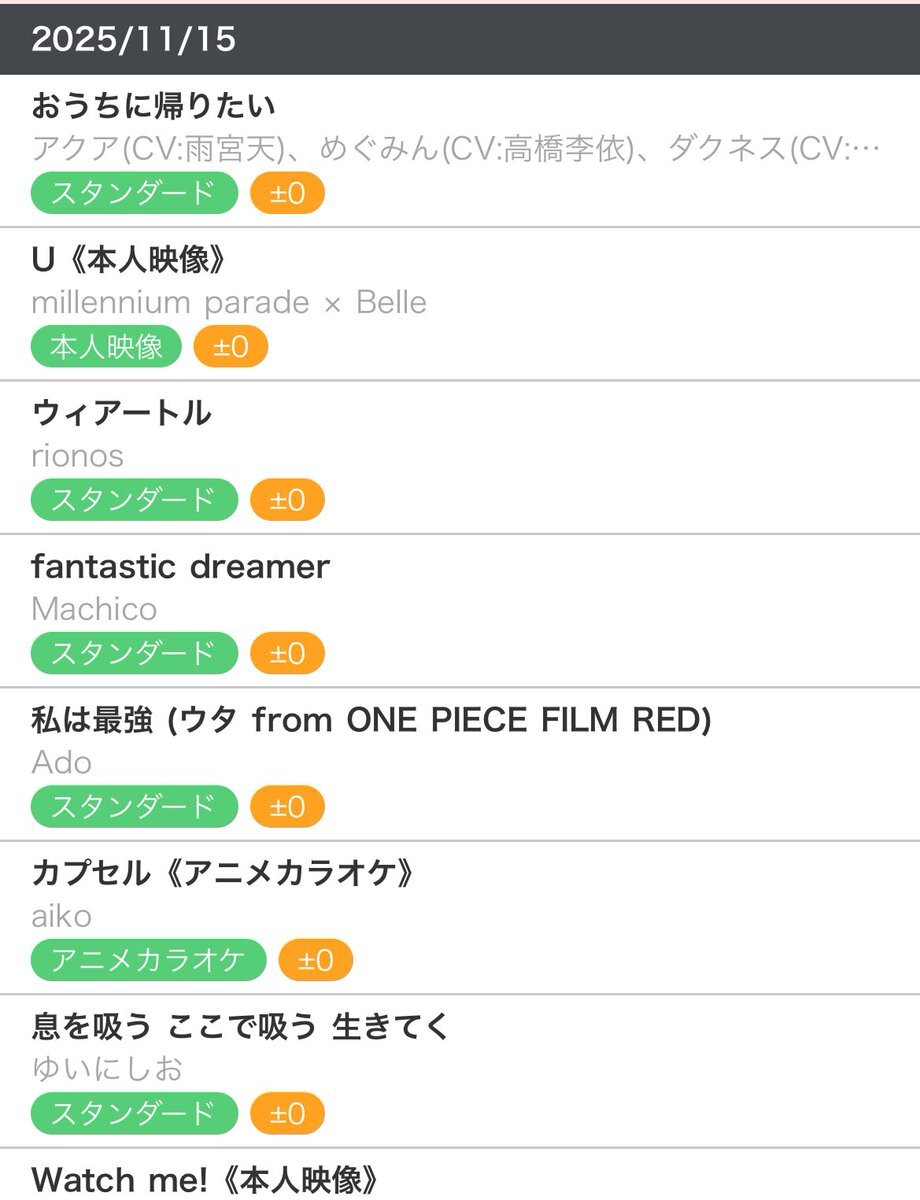Select the artist aiko
Screen dimensions: 920x1200
pyautogui.click(x=62, y=916)
